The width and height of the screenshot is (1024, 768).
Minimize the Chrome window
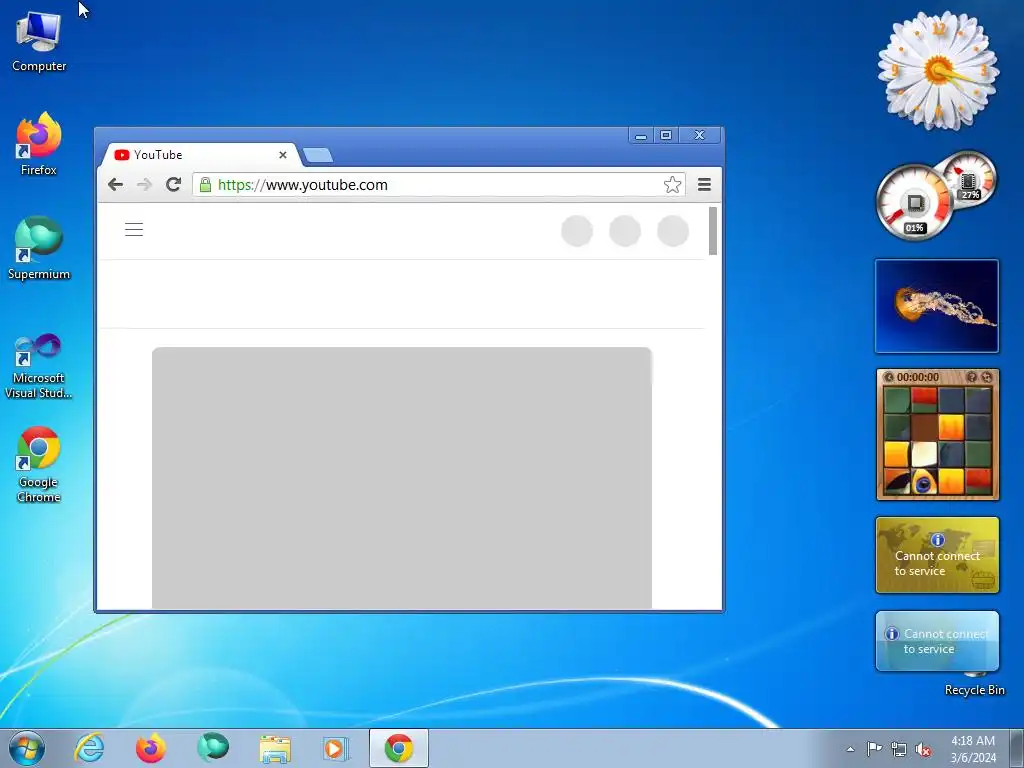(x=641, y=135)
